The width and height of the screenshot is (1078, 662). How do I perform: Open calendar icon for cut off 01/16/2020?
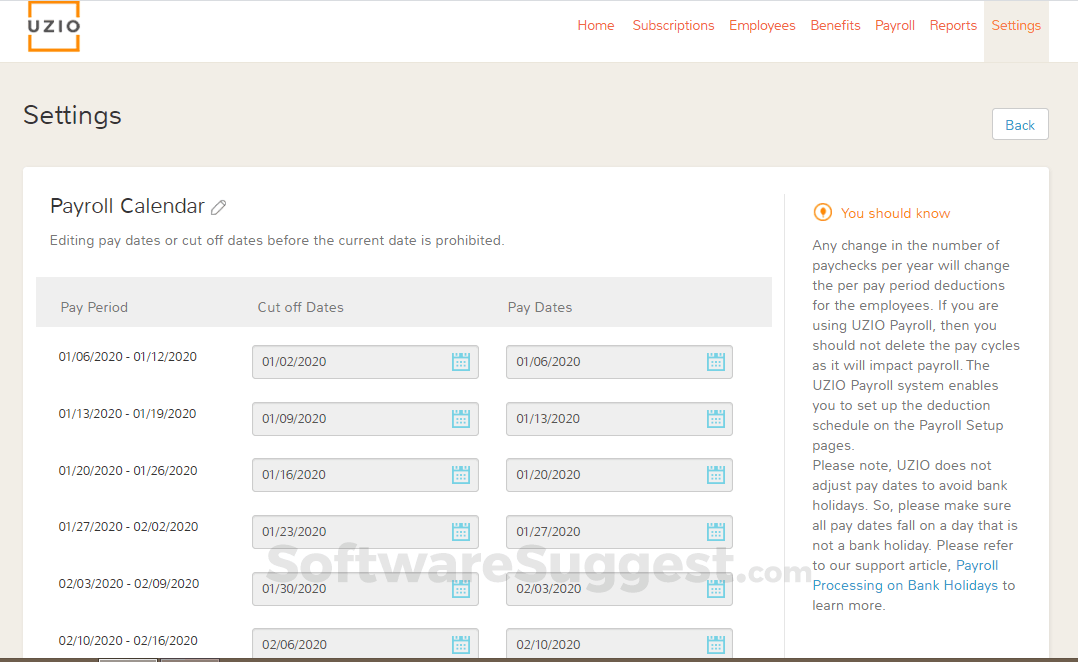pyautogui.click(x=461, y=474)
